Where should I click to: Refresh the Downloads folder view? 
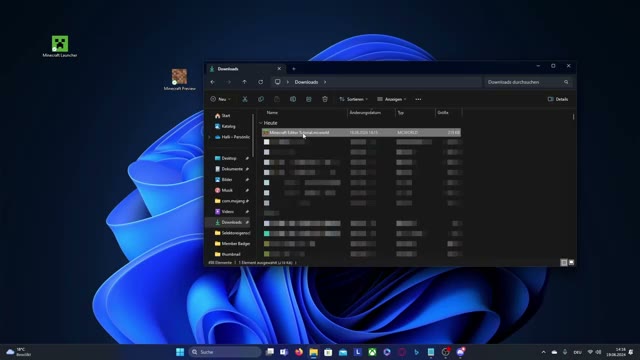click(260, 82)
